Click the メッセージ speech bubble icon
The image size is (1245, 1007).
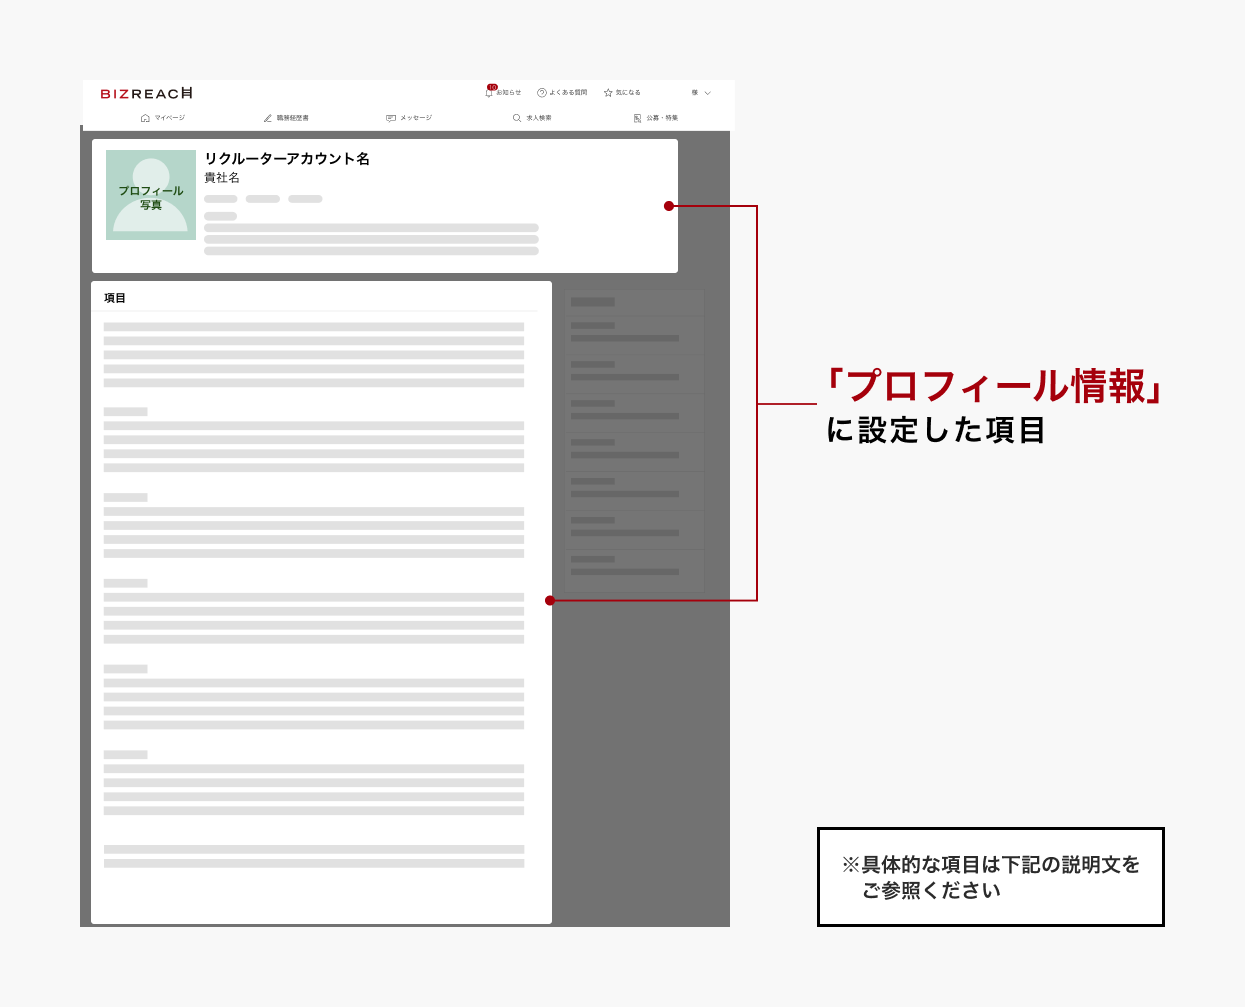[391, 118]
